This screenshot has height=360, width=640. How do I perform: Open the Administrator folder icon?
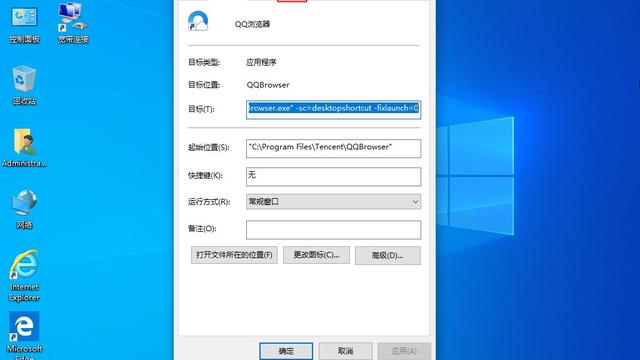[24, 148]
